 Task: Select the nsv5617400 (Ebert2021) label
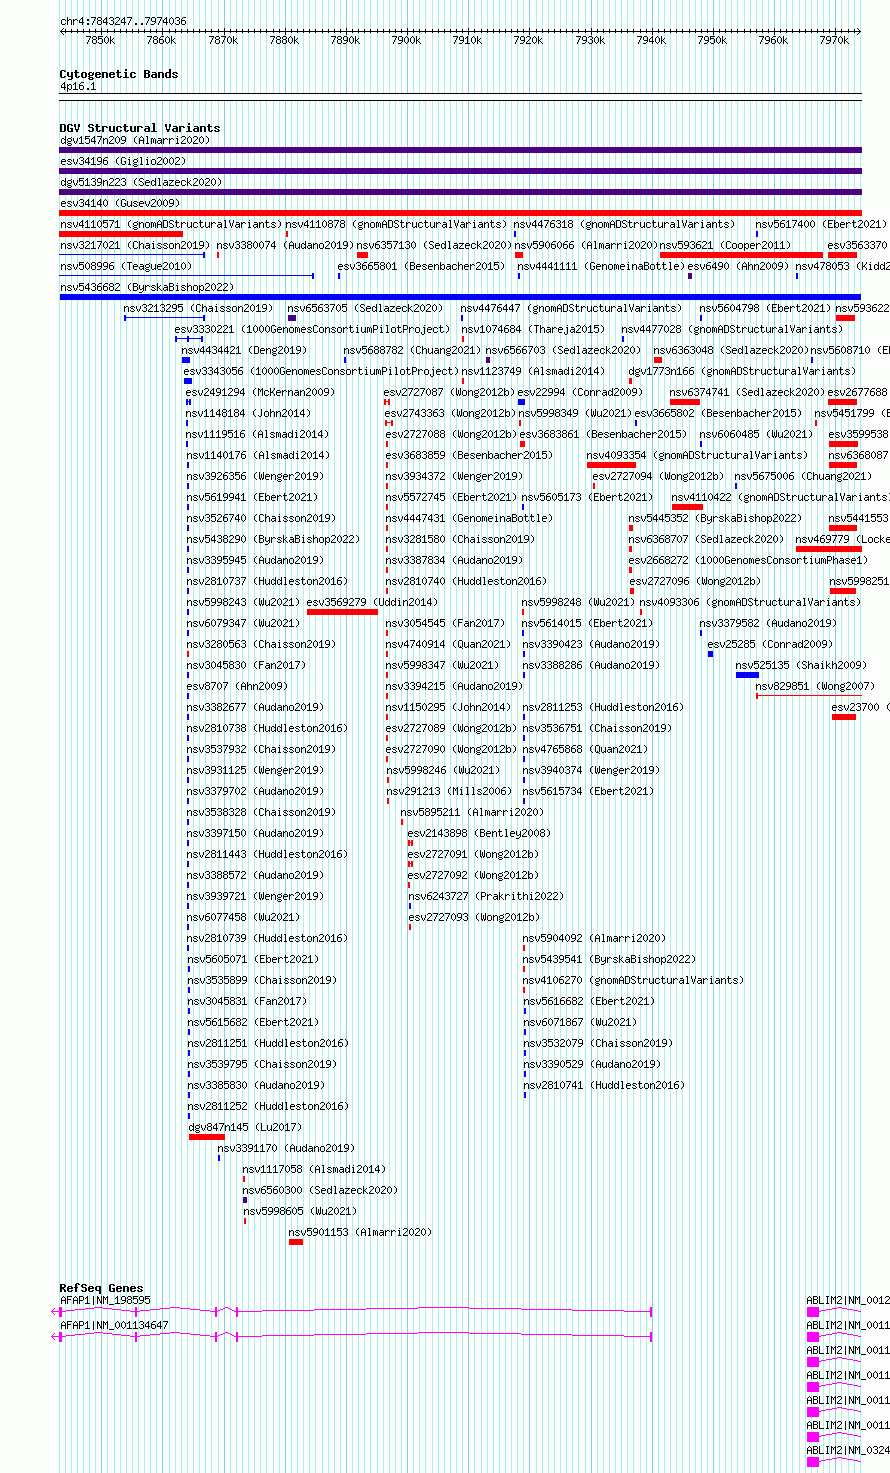(x=821, y=224)
